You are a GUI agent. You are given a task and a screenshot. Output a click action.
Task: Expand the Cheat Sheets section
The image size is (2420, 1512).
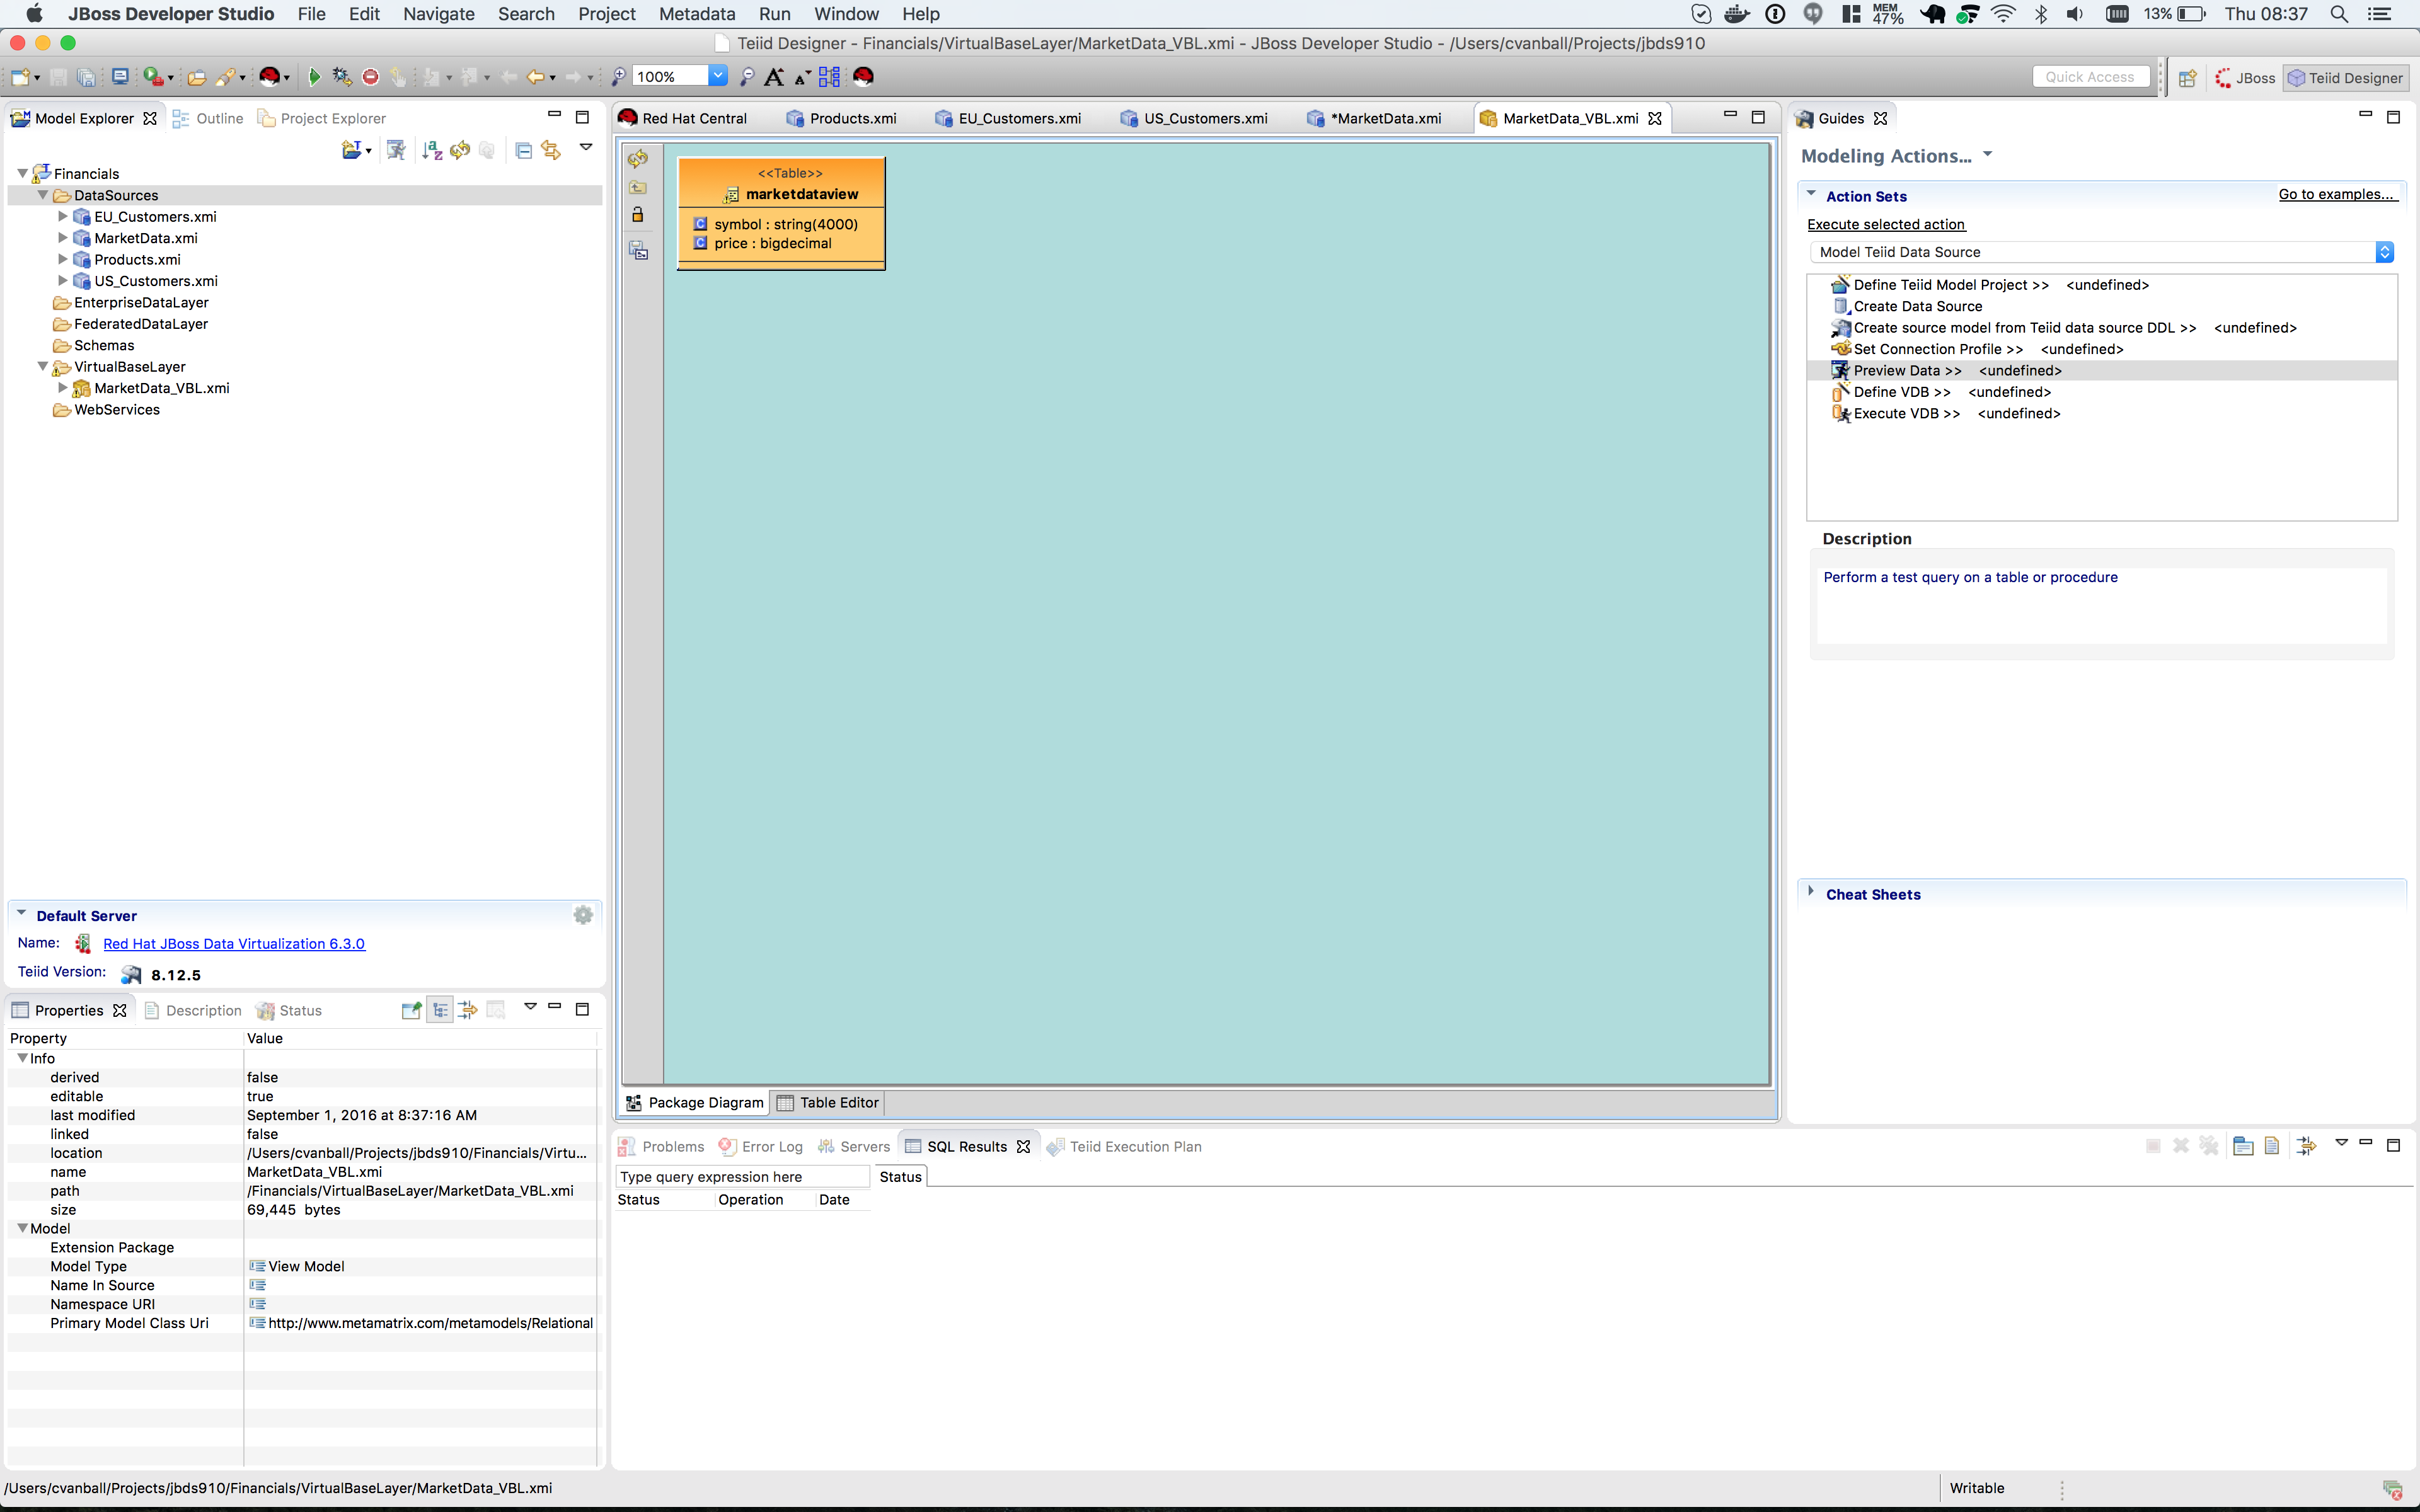pyautogui.click(x=1810, y=893)
